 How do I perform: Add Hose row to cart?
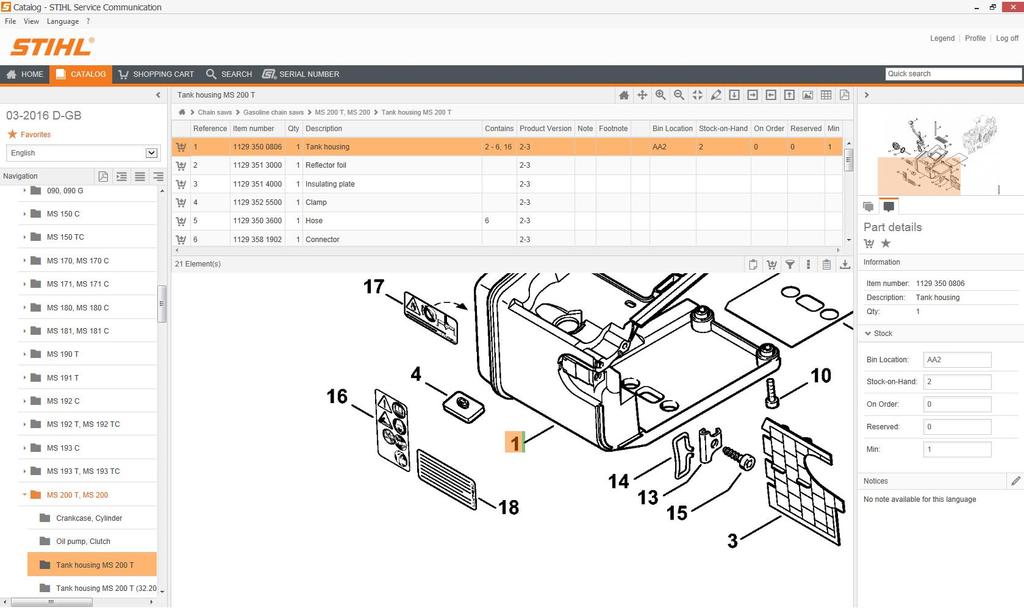tap(181, 221)
